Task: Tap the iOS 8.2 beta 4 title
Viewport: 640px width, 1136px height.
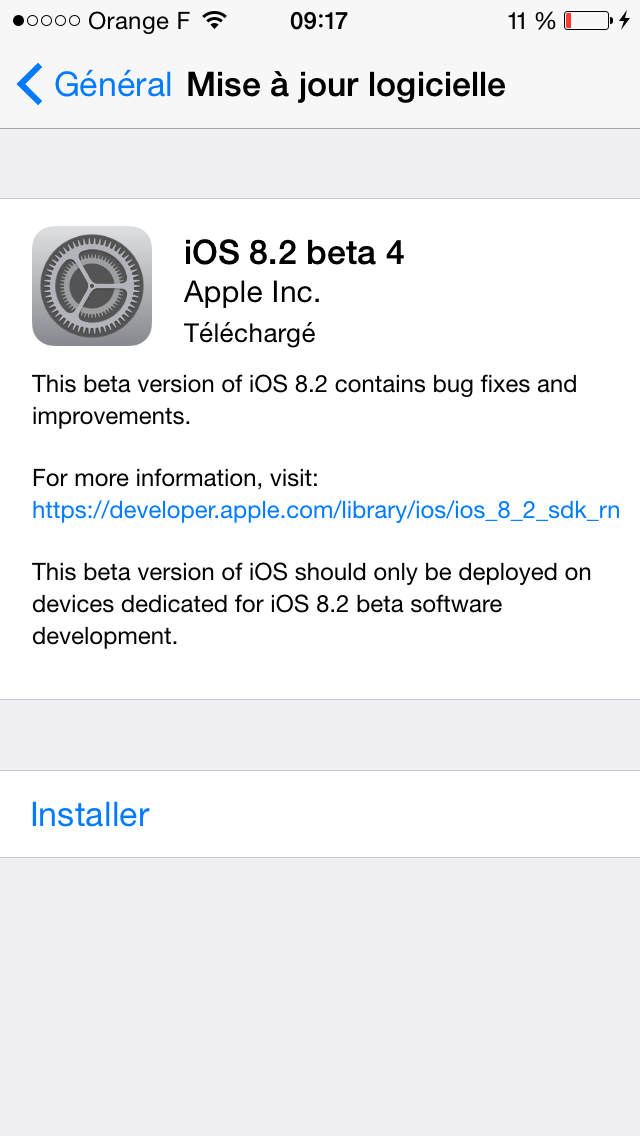Action: 294,254
